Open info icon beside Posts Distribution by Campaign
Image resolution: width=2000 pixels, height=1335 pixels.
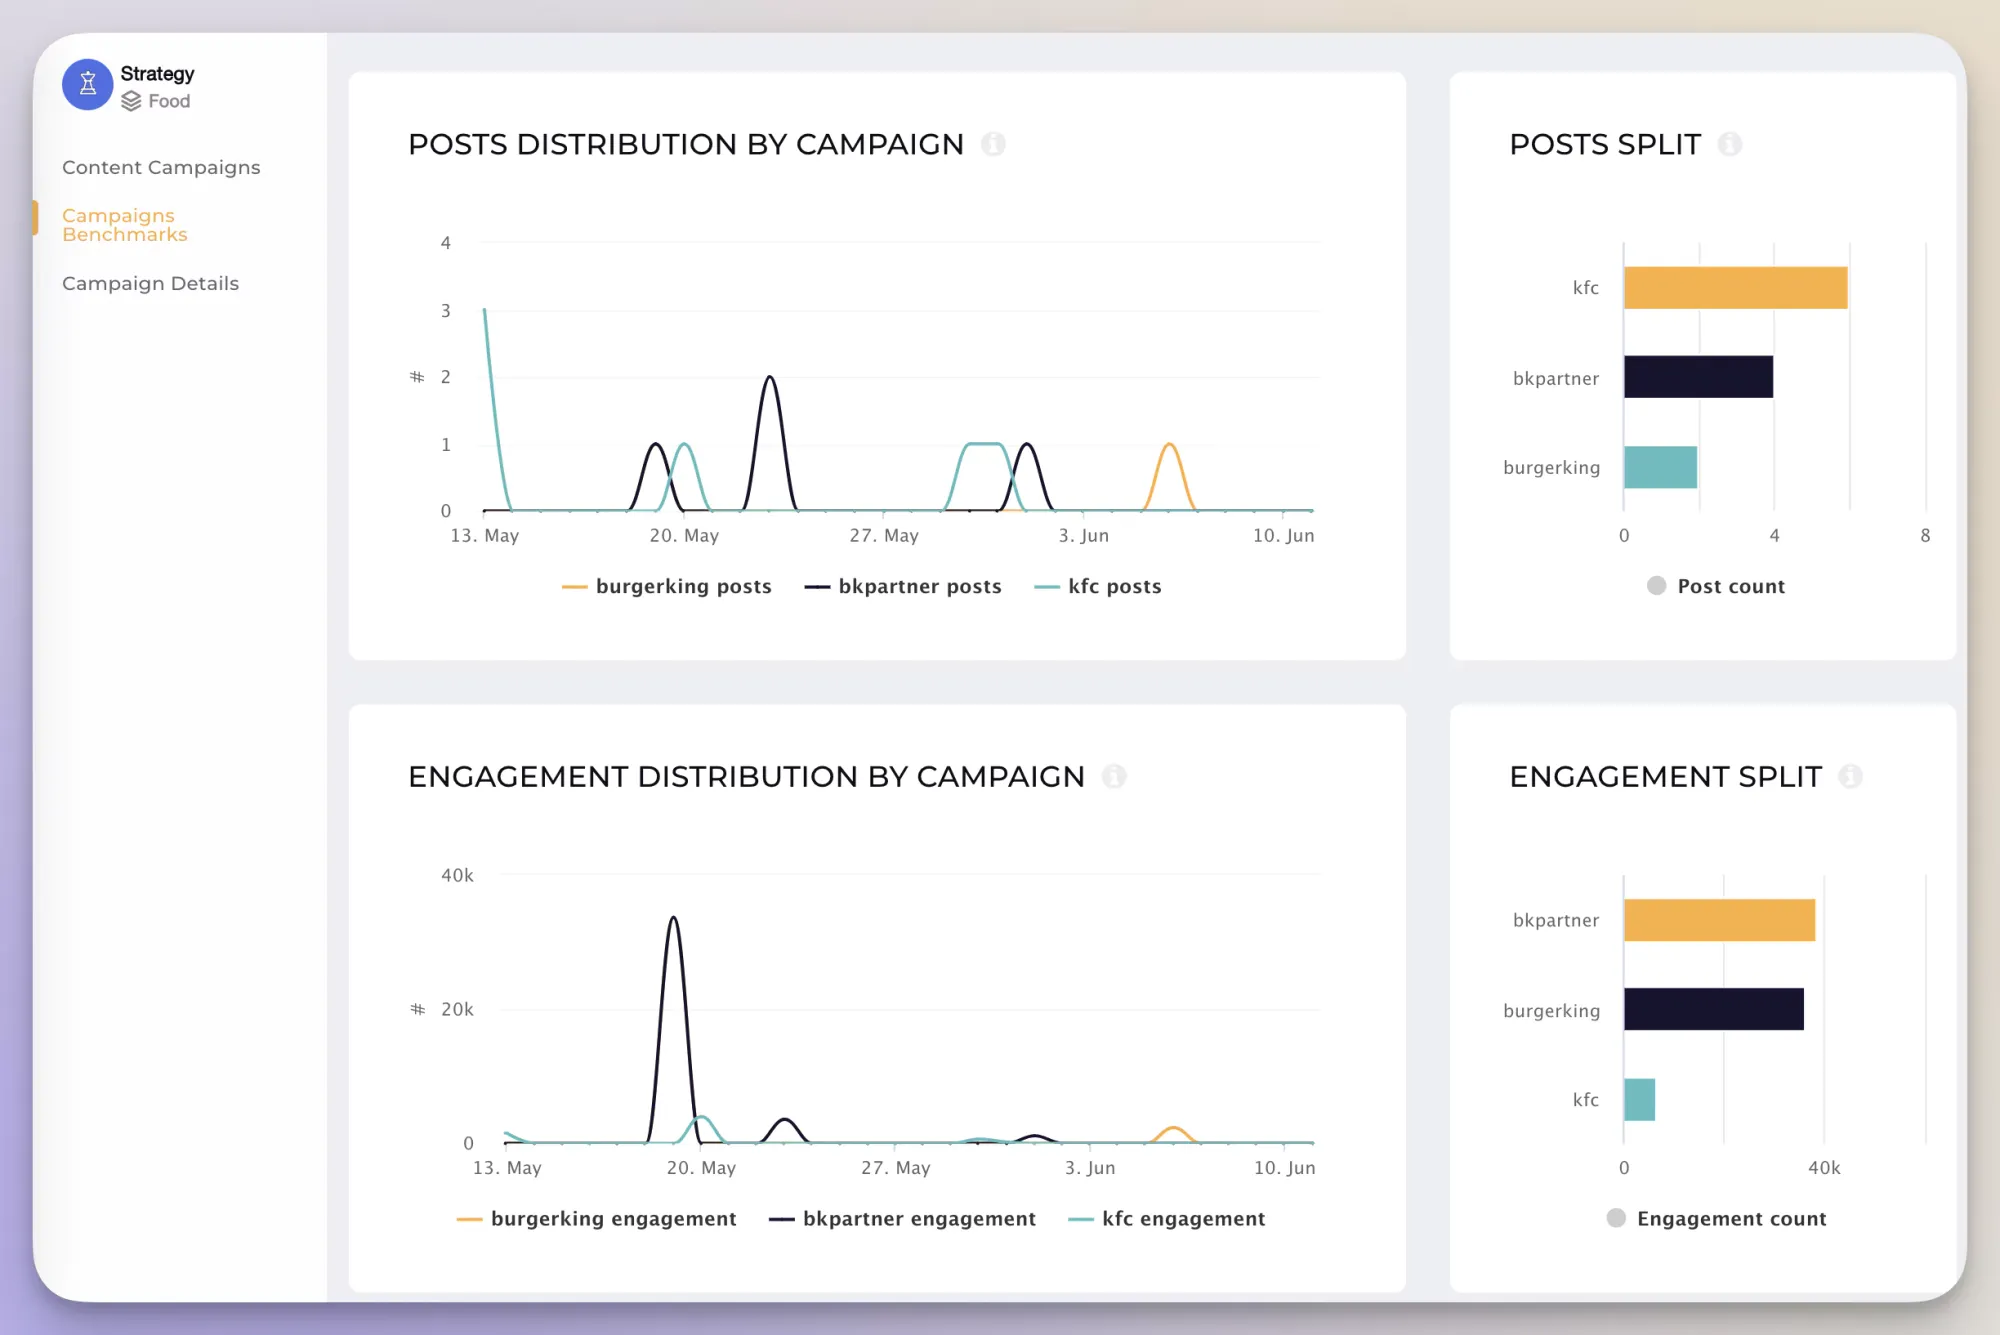click(993, 144)
